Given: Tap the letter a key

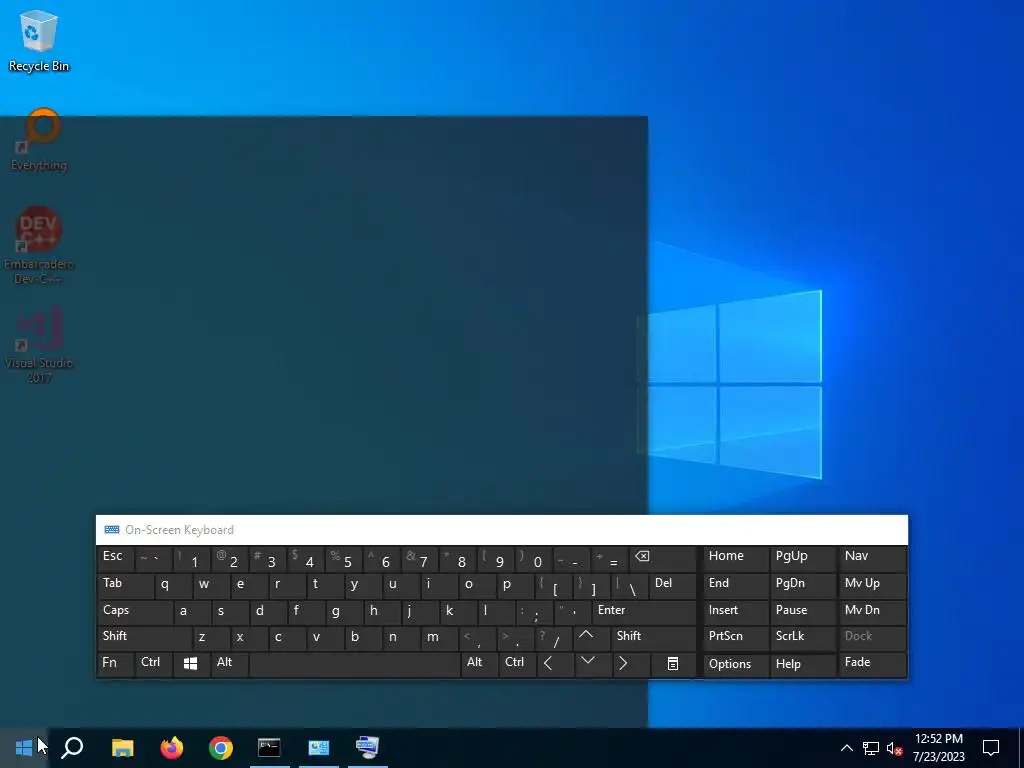Looking at the screenshot, I should click(192, 612).
